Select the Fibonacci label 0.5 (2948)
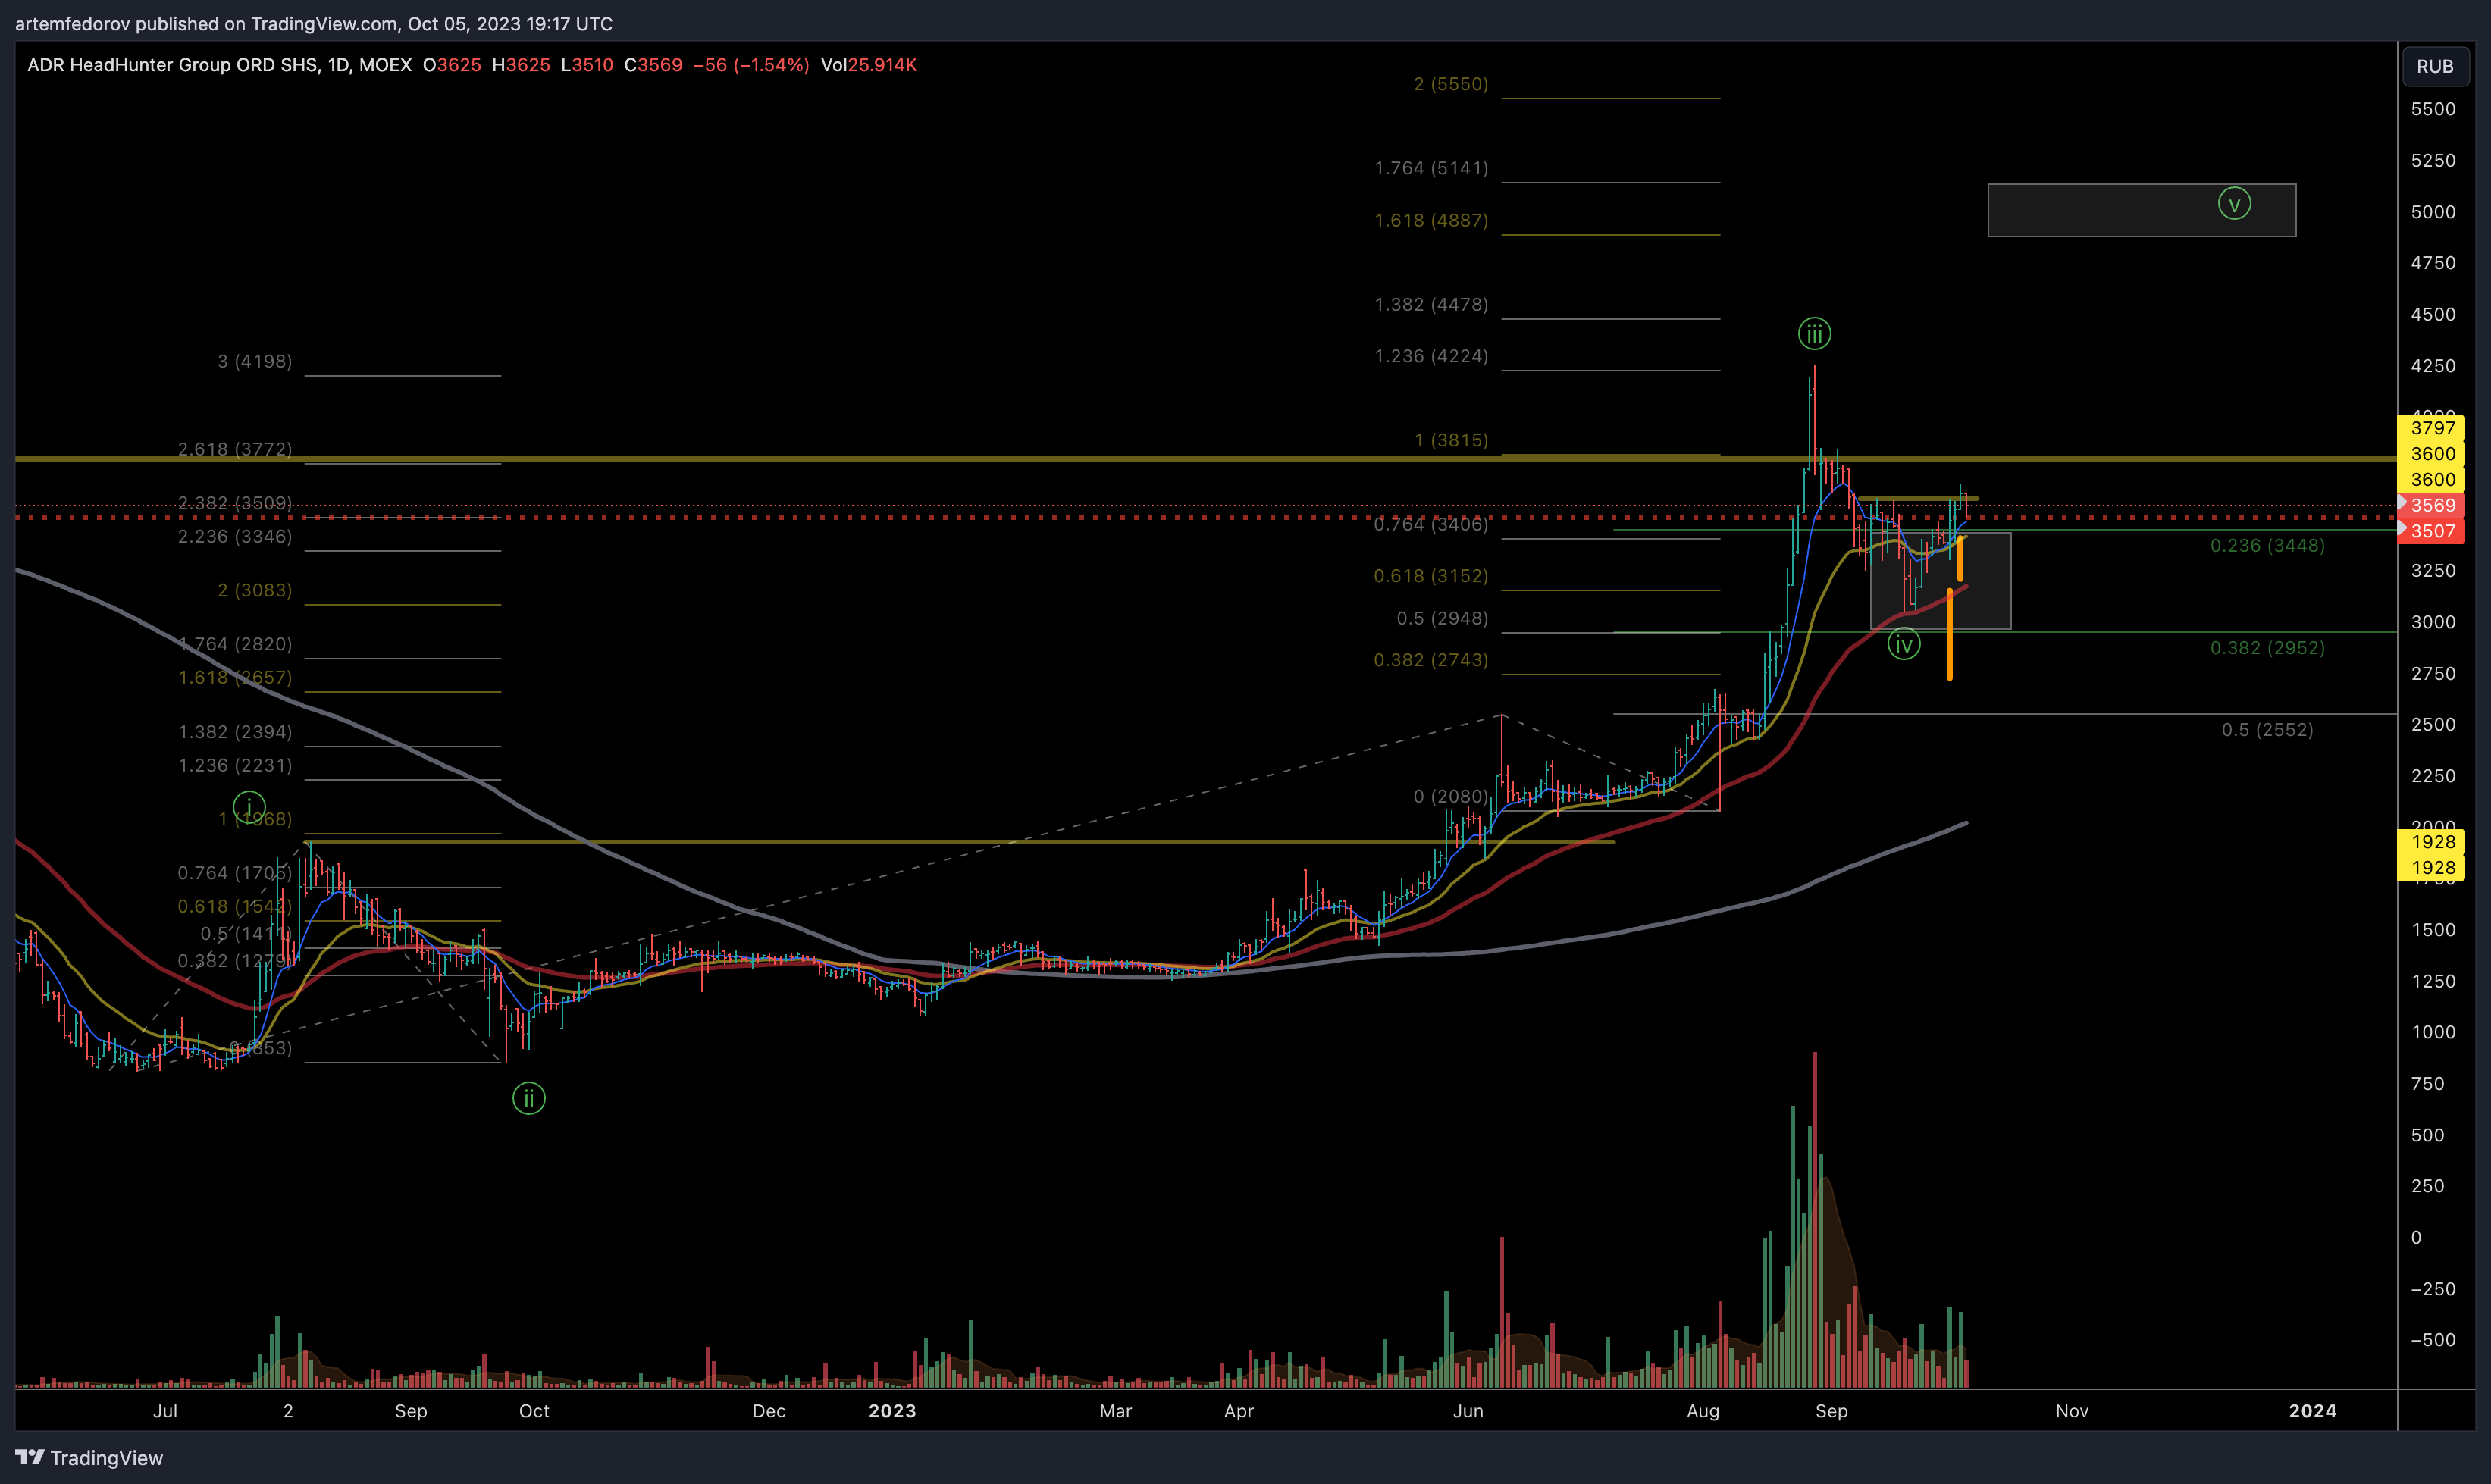The height and width of the screenshot is (1484, 2491). click(x=1442, y=618)
